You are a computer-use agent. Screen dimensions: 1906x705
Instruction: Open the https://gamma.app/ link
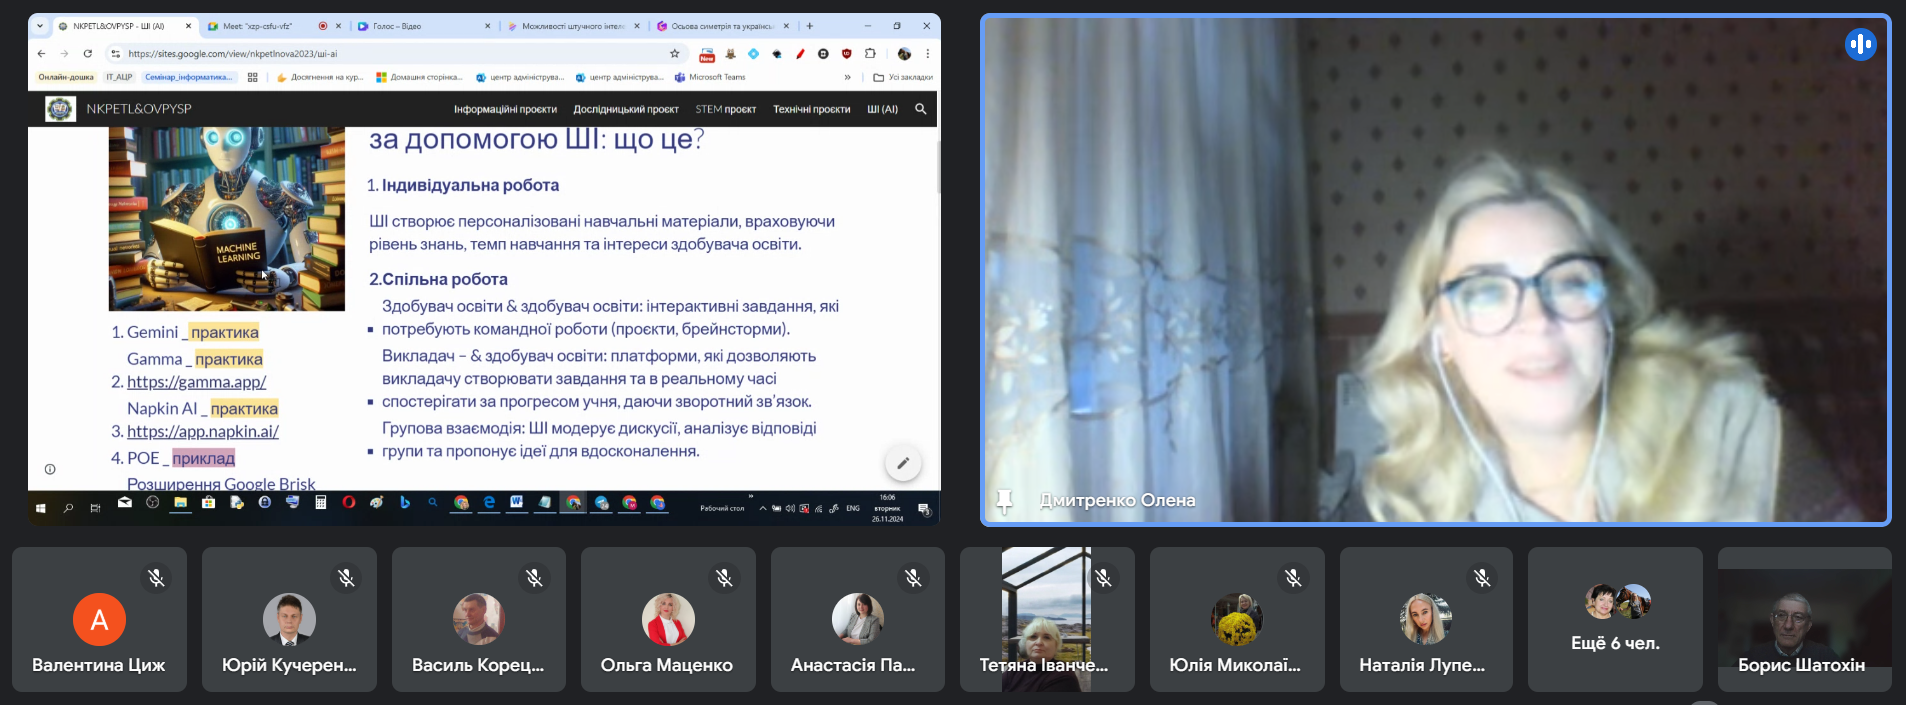click(196, 382)
